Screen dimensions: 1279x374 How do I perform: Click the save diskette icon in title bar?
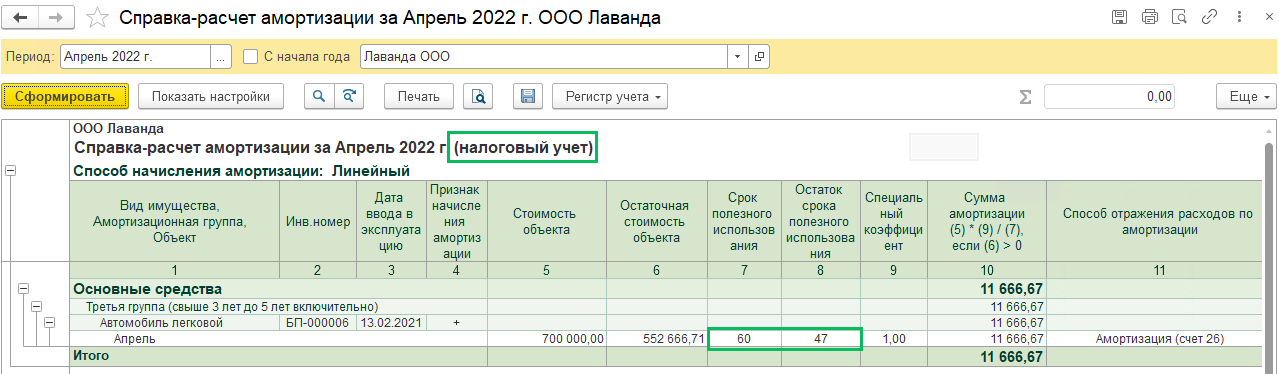(1120, 17)
